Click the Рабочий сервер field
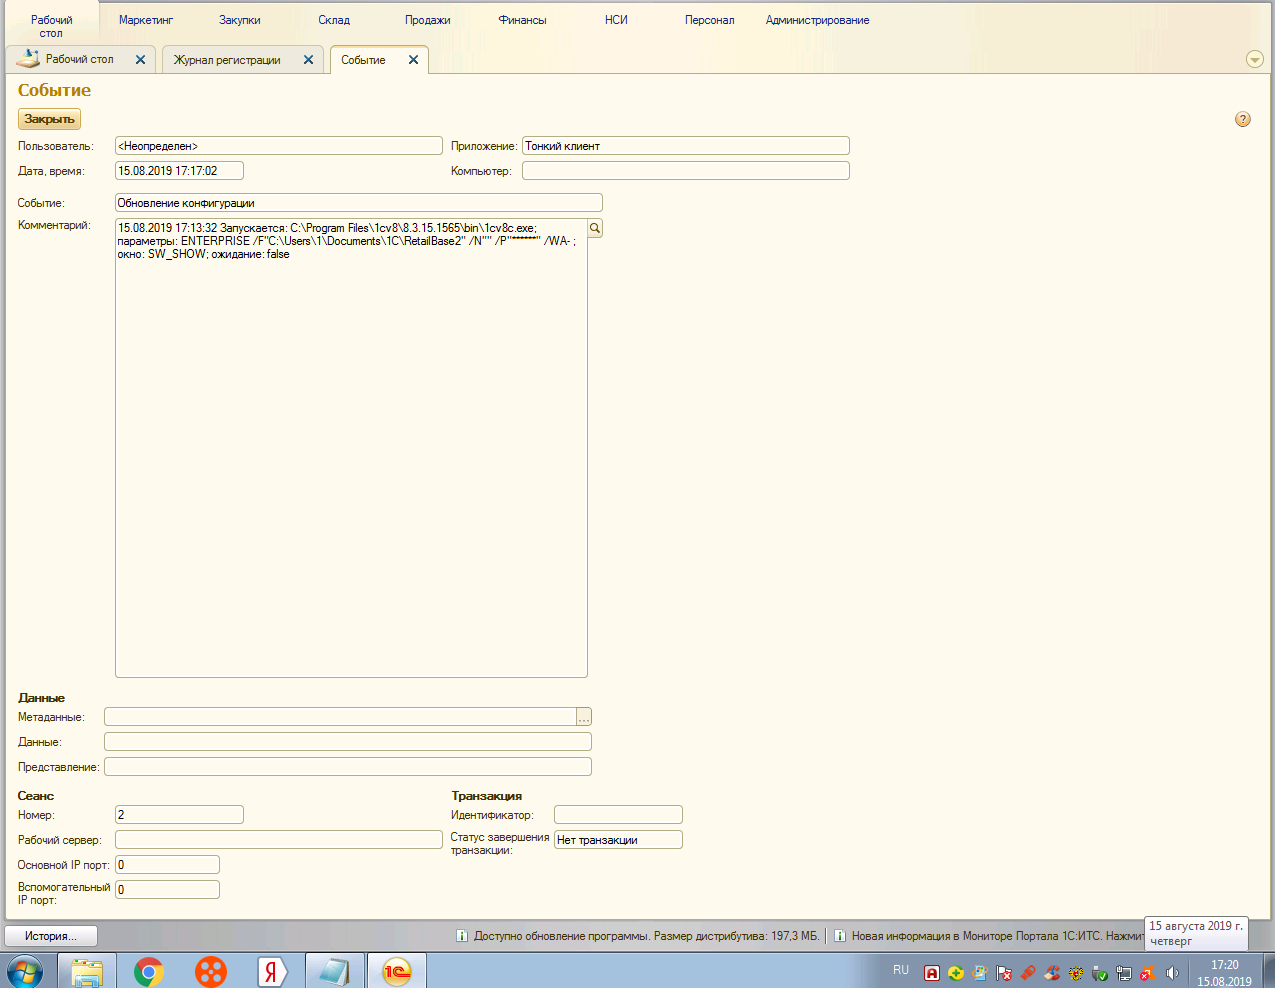 [279, 840]
